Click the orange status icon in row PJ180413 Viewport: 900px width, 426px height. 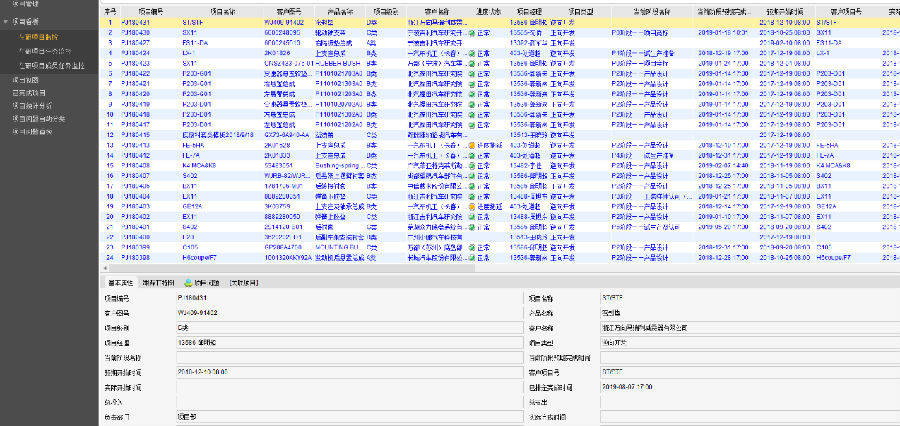point(472,145)
